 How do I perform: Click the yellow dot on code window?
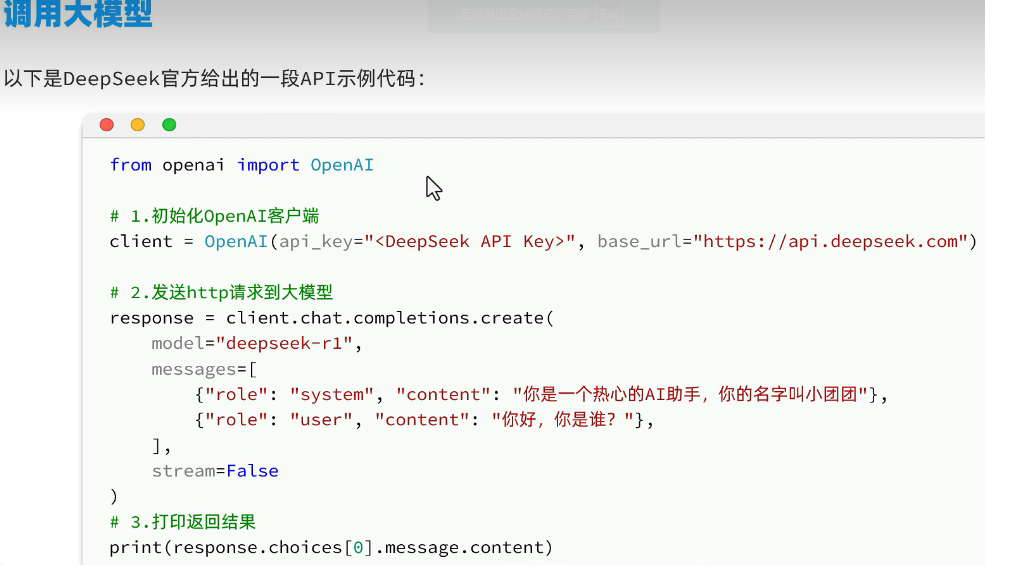[138, 125]
